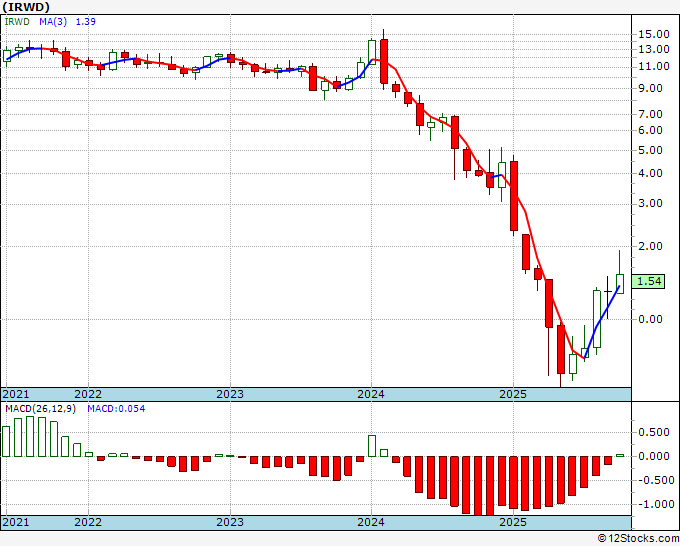The height and width of the screenshot is (546, 680).
Task: Click 2022 on the price chart timeline
Action: point(88,394)
